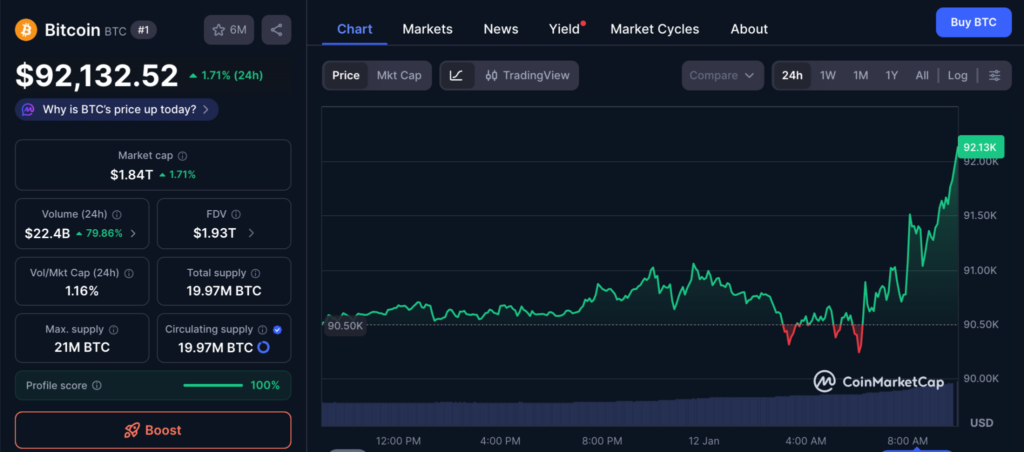The width and height of the screenshot is (1024, 452).
Task: Click the Market cap info icon
Action: [182, 156]
